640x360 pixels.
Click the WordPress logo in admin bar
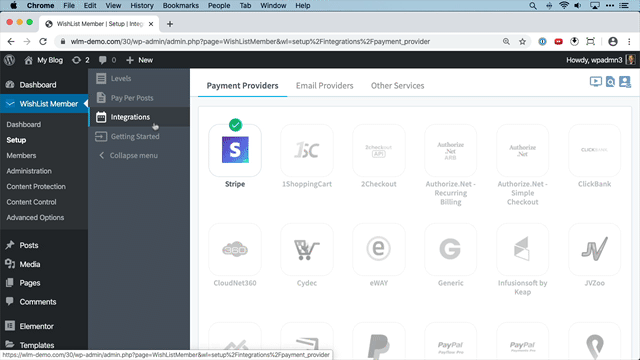[9, 60]
